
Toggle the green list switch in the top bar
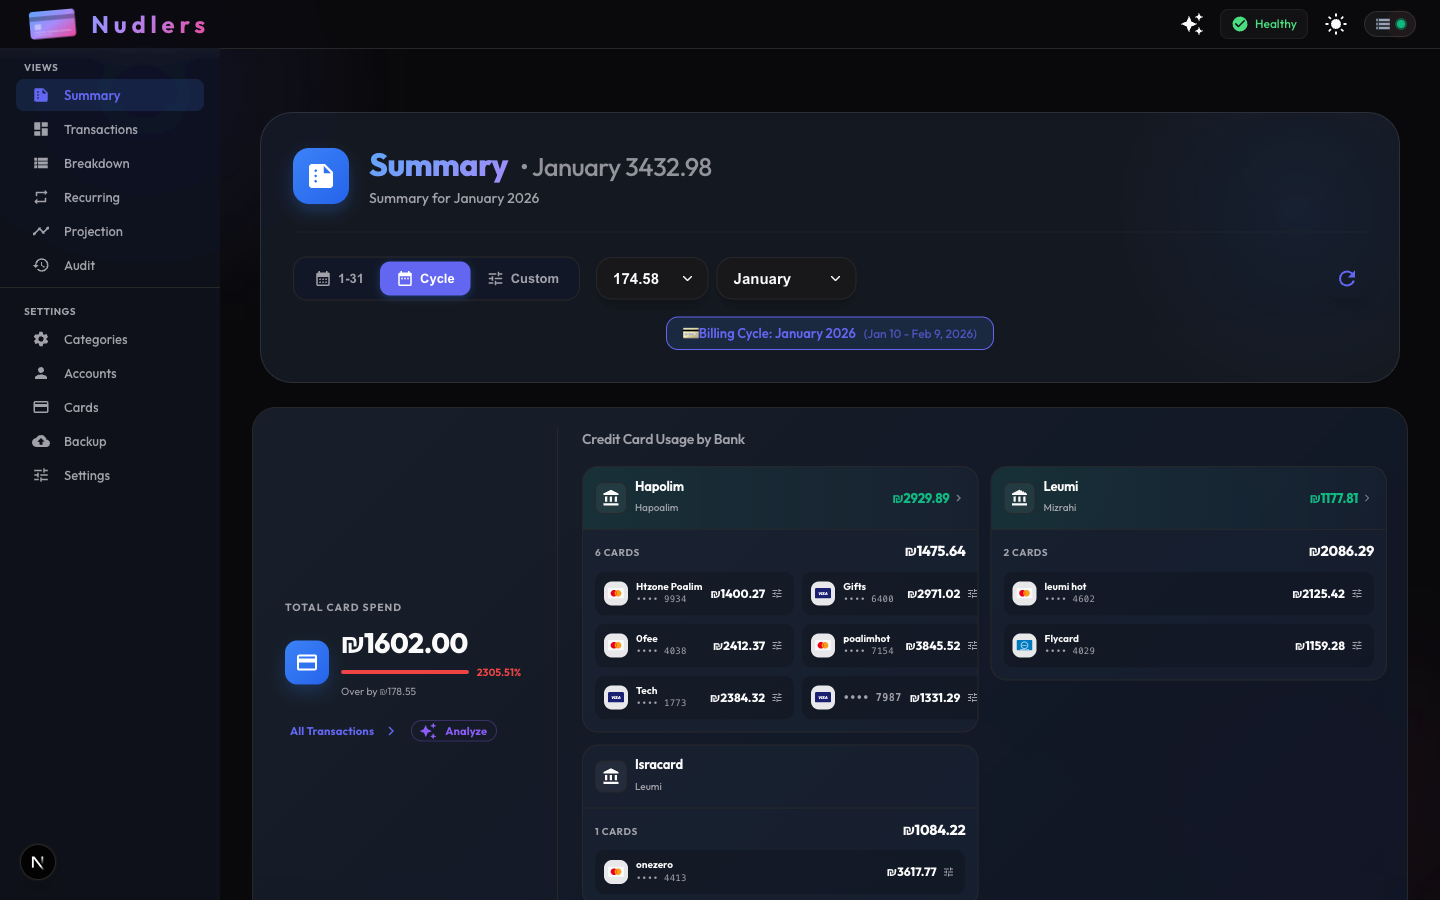pyautogui.click(x=1390, y=23)
